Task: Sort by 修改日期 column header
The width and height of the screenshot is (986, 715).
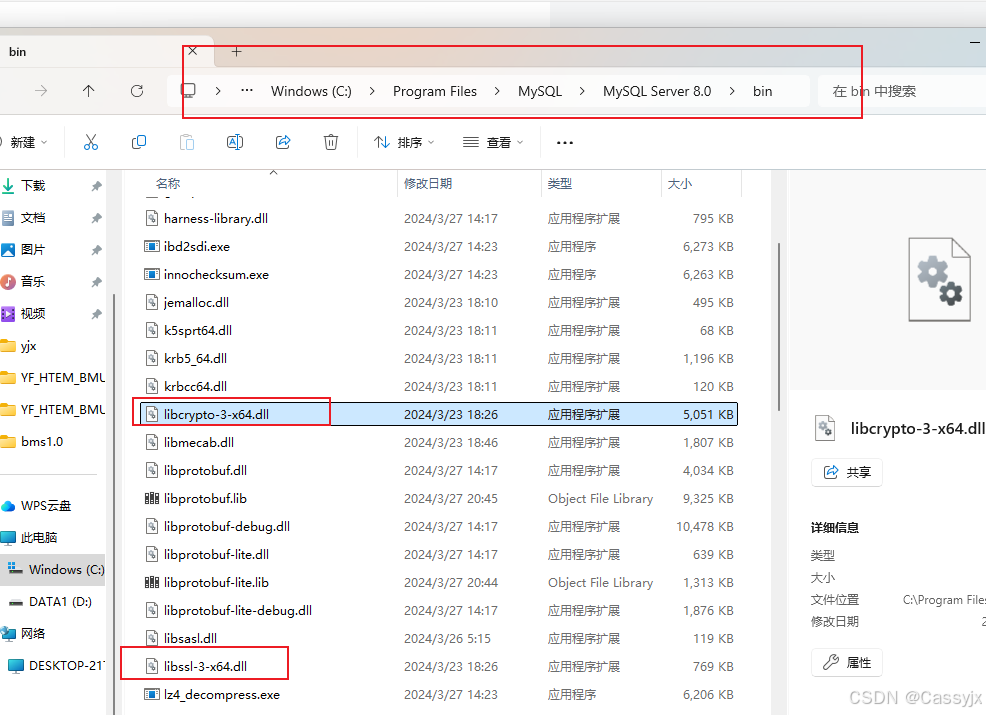Action: pos(428,184)
